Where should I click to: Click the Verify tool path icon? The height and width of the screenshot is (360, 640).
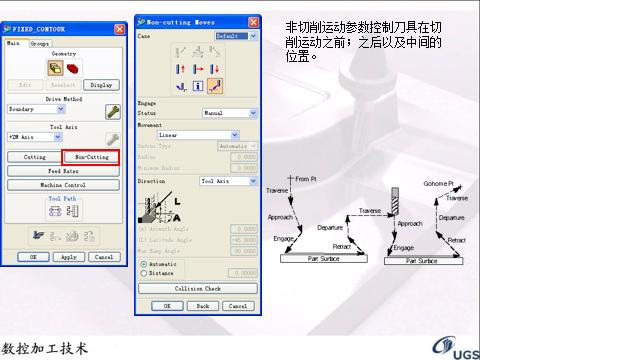[x=72, y=236]
